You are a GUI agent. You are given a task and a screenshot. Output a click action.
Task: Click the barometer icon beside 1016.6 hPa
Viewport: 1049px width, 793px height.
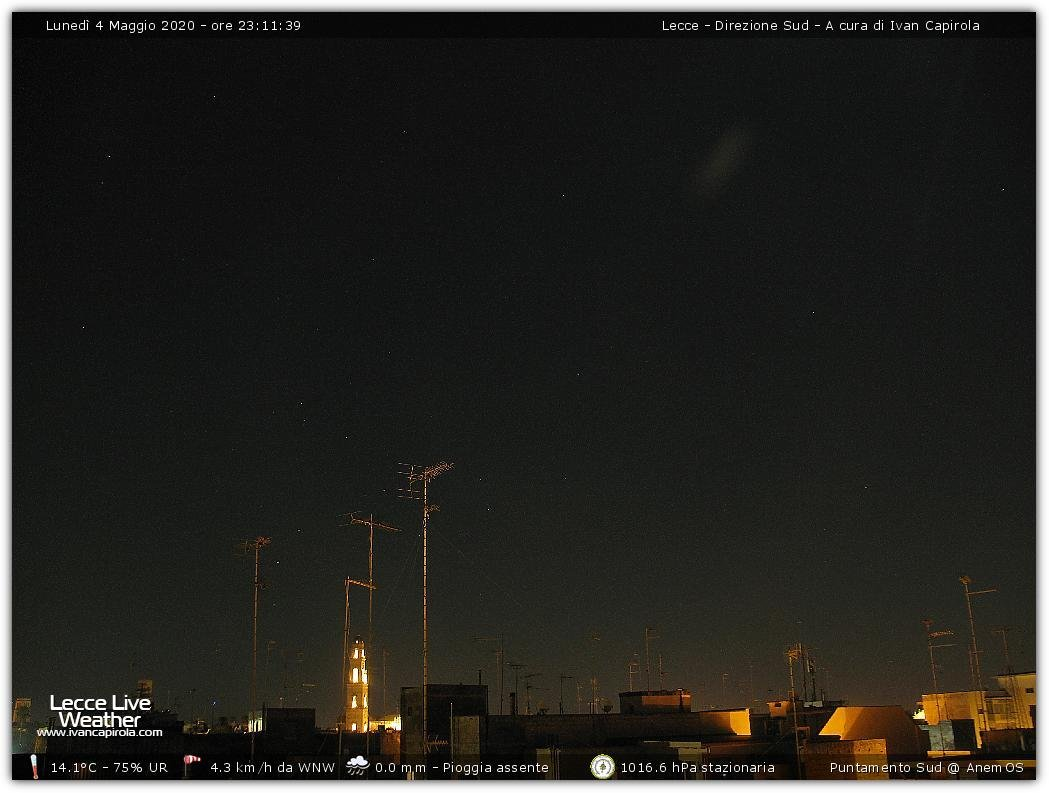point(602,767)
